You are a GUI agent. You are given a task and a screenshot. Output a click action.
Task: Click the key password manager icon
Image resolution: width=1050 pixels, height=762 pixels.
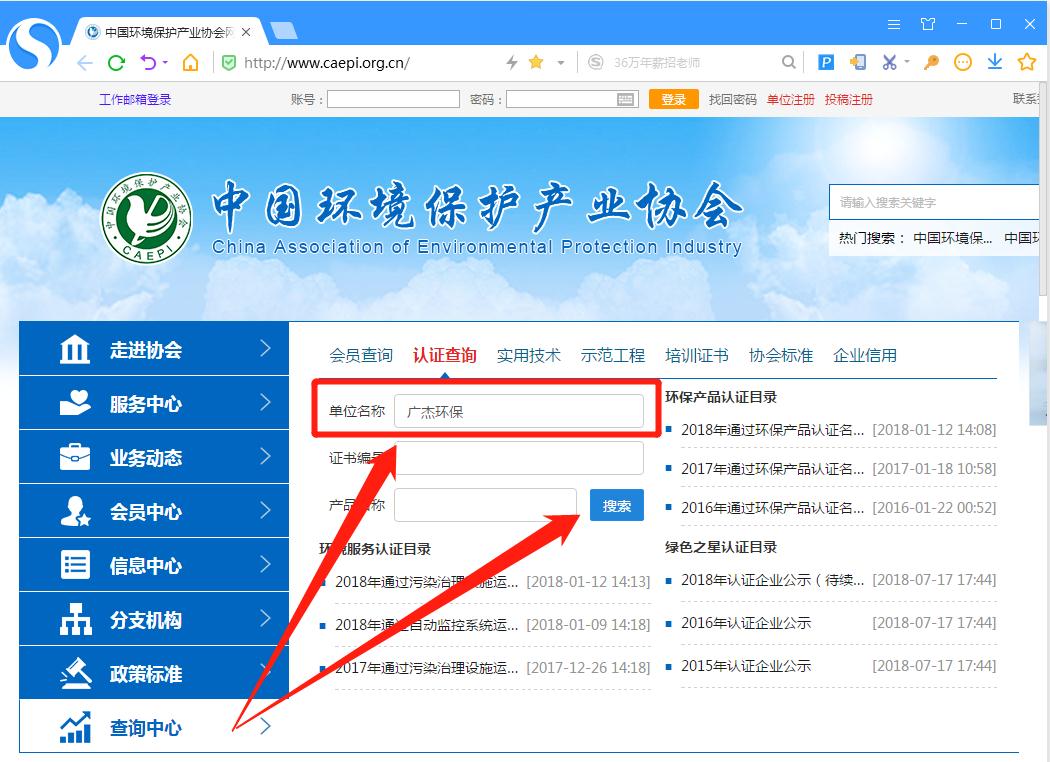tap(931, 62)
